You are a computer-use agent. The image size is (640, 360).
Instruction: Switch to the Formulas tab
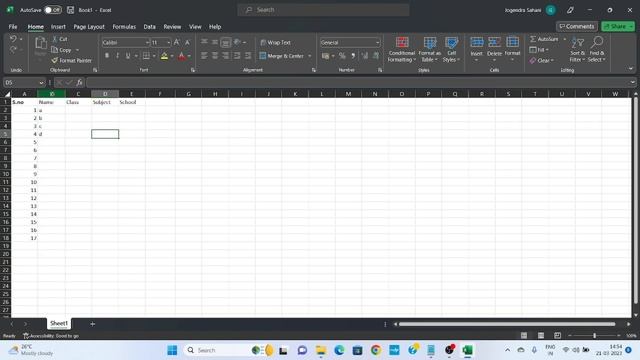click(x=124, y=27)
